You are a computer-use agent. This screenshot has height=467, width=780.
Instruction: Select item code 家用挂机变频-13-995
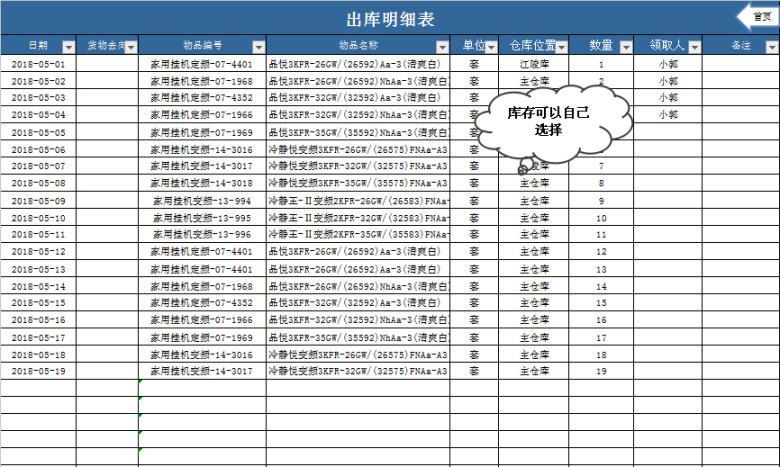click(x=202, y=218)
